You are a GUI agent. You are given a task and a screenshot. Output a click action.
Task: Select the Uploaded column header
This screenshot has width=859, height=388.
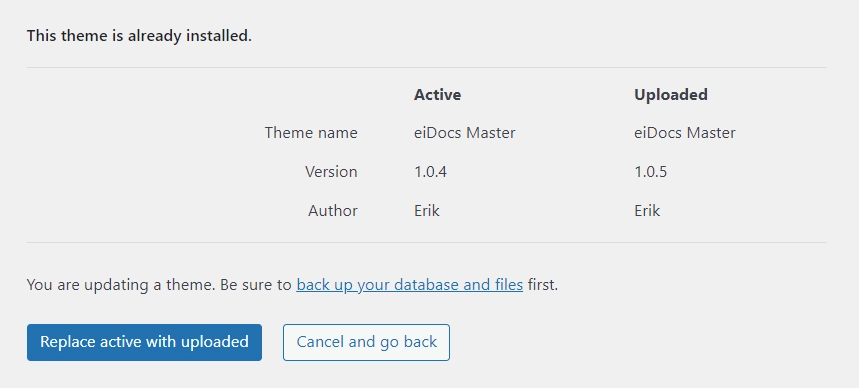pos(671,95)
